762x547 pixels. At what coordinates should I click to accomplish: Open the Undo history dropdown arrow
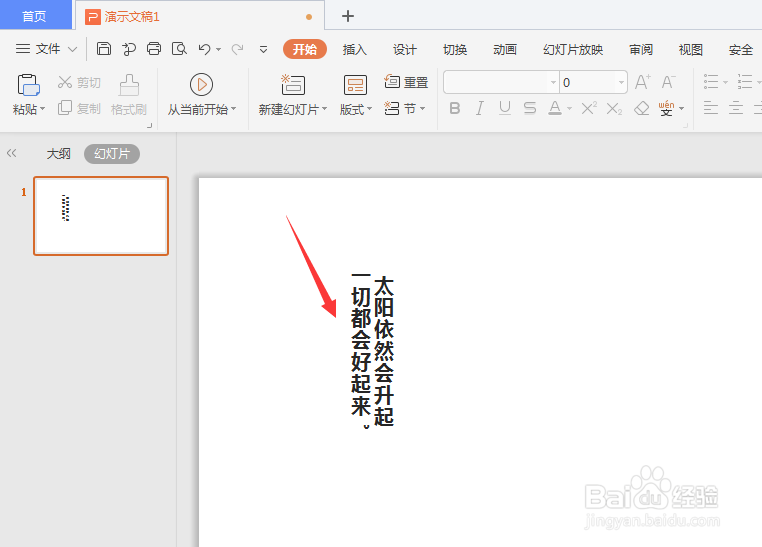(218, 49)
